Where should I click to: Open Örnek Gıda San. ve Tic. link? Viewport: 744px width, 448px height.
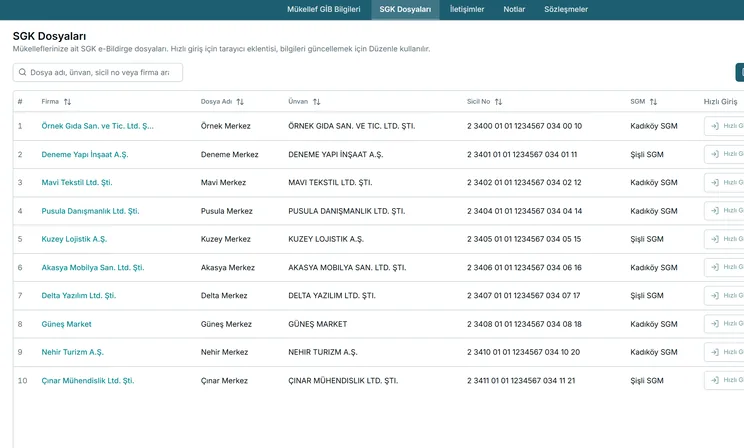pyautogui.click(x=97, y=126)
